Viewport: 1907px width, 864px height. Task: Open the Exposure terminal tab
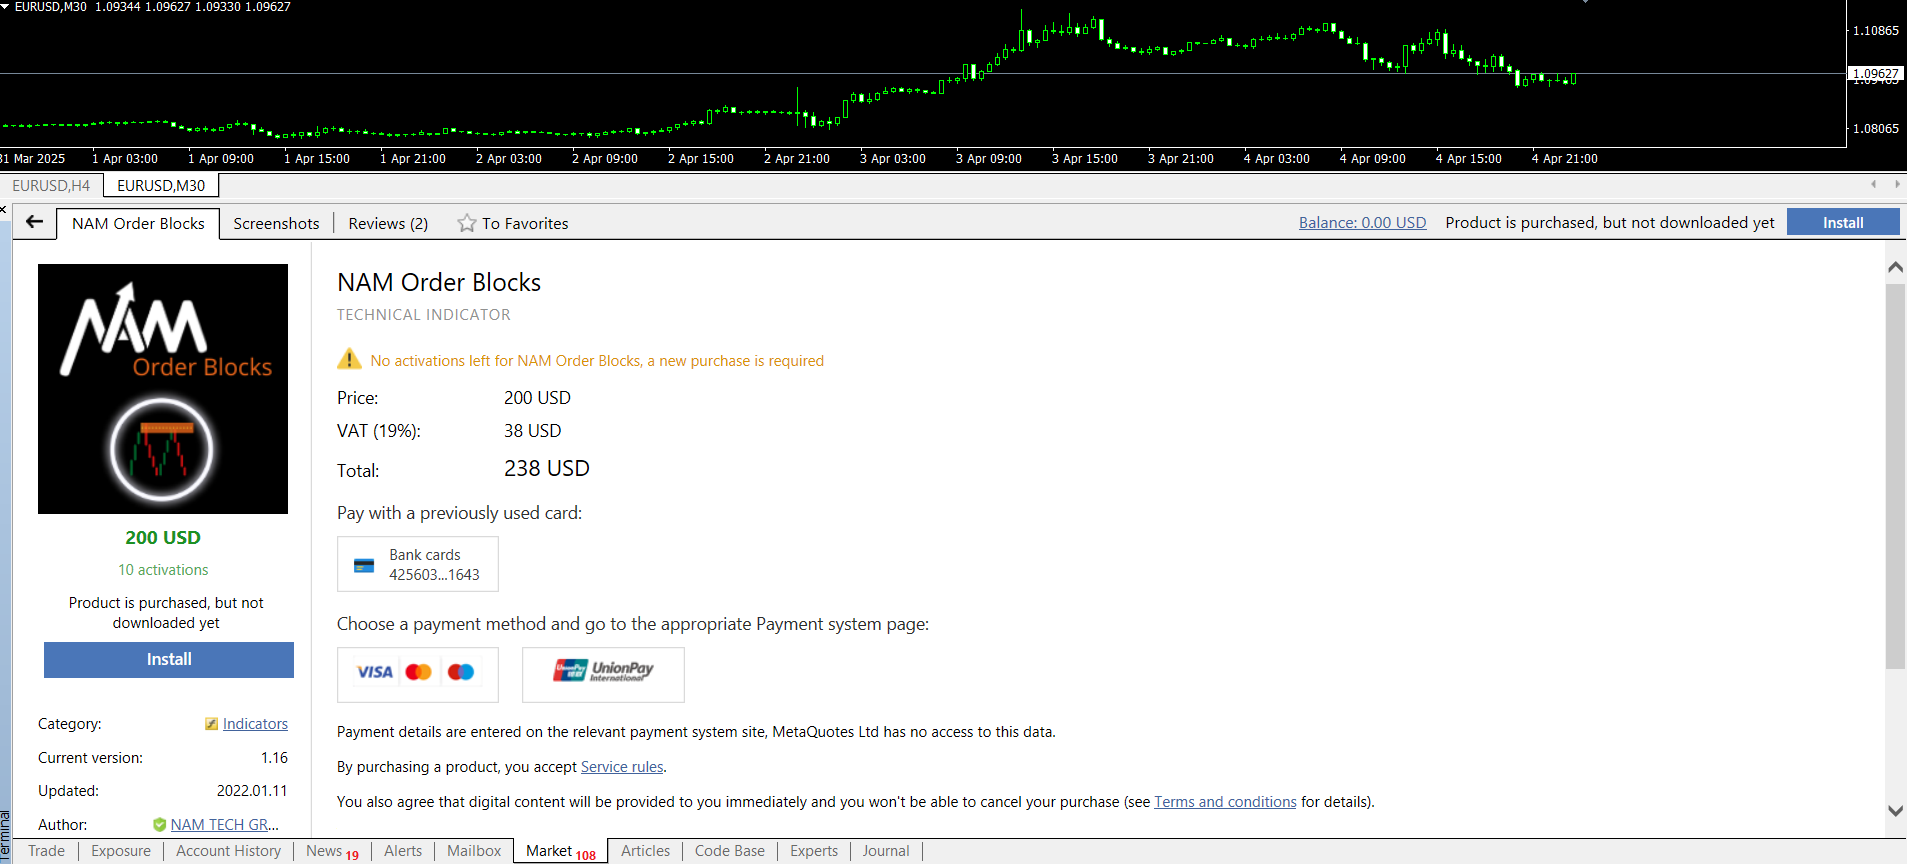point(121,851)
